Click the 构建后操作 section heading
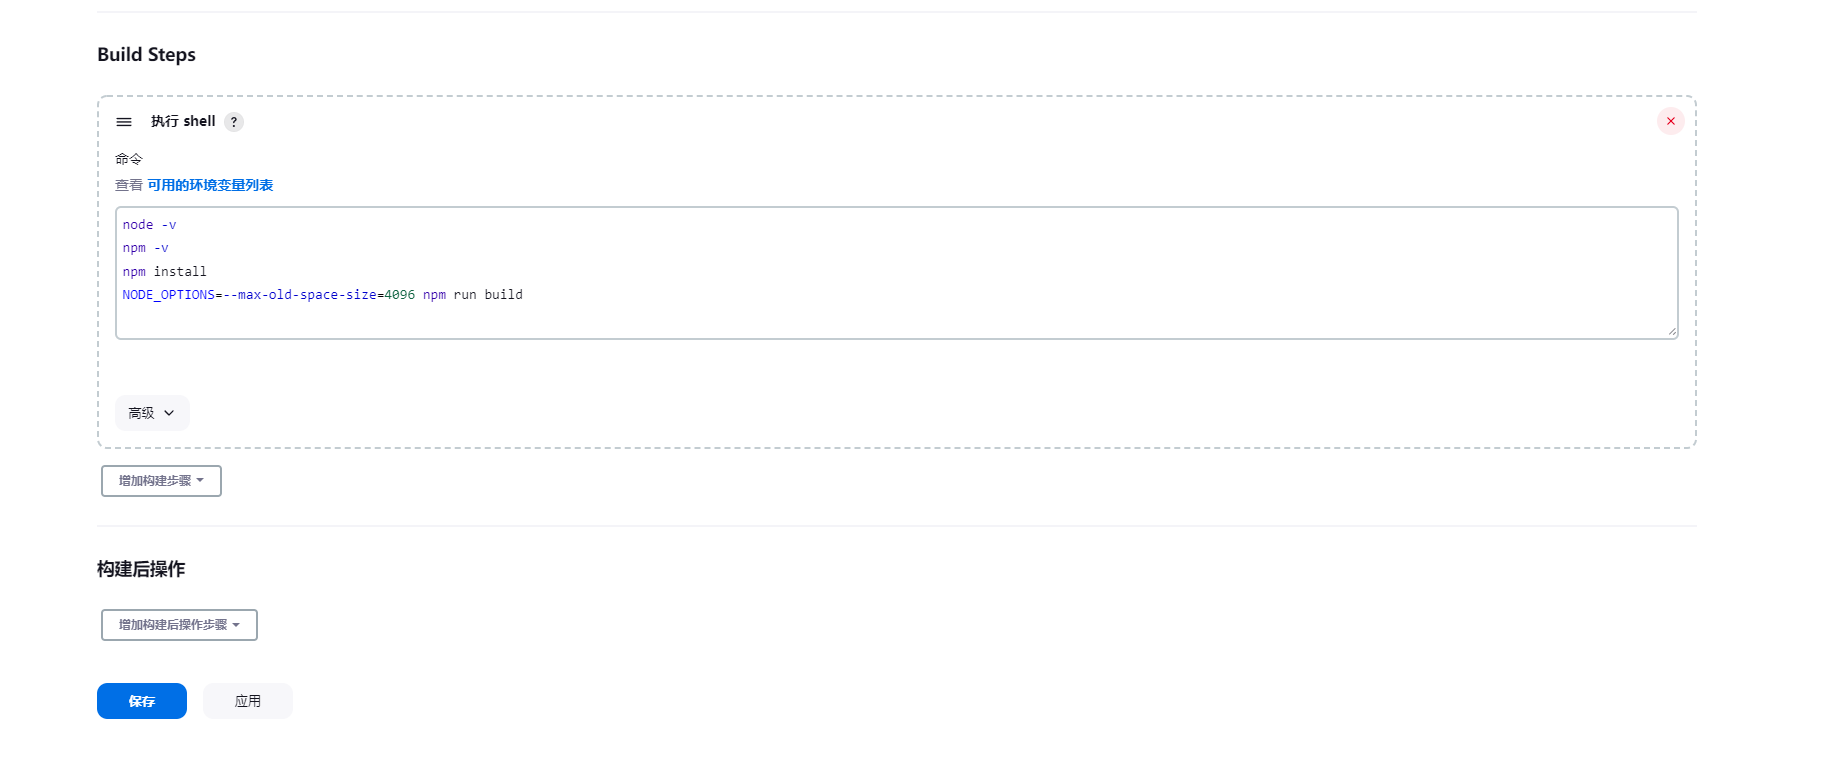Viewport: 1821px width, 758px height. [141, 569]
